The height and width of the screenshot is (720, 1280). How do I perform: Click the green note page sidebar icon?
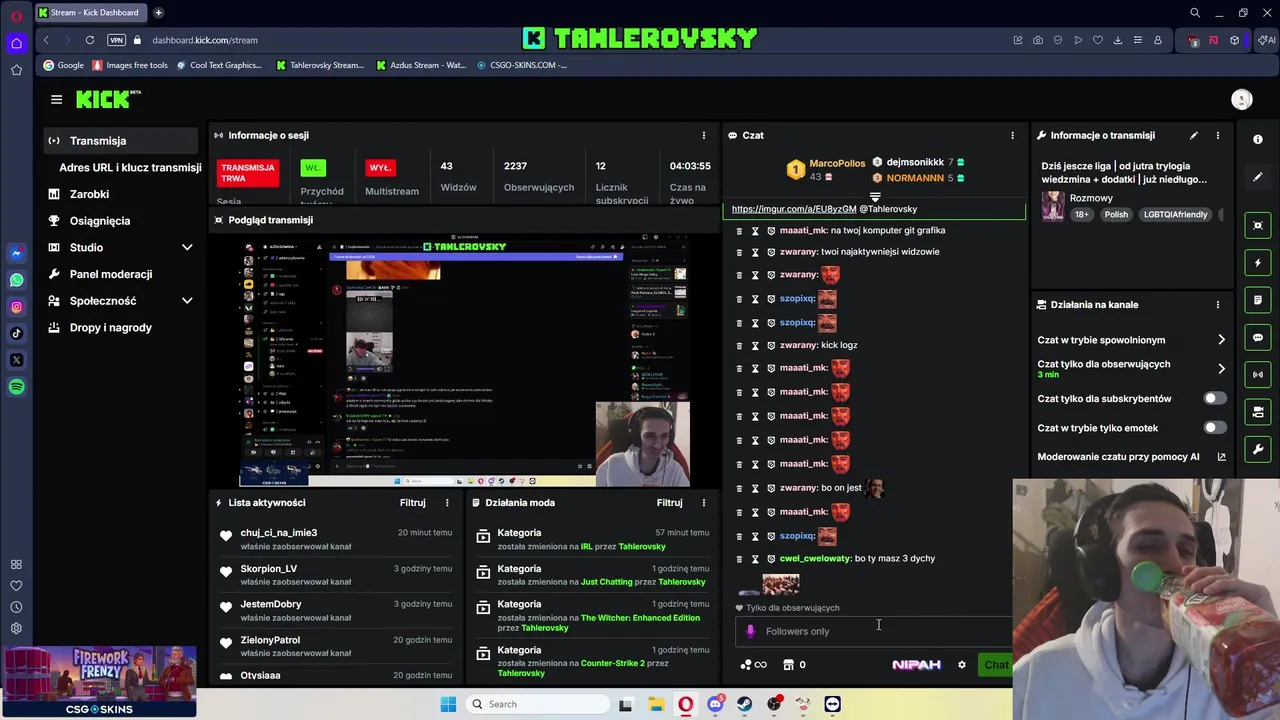click(x=1258, y=300)
